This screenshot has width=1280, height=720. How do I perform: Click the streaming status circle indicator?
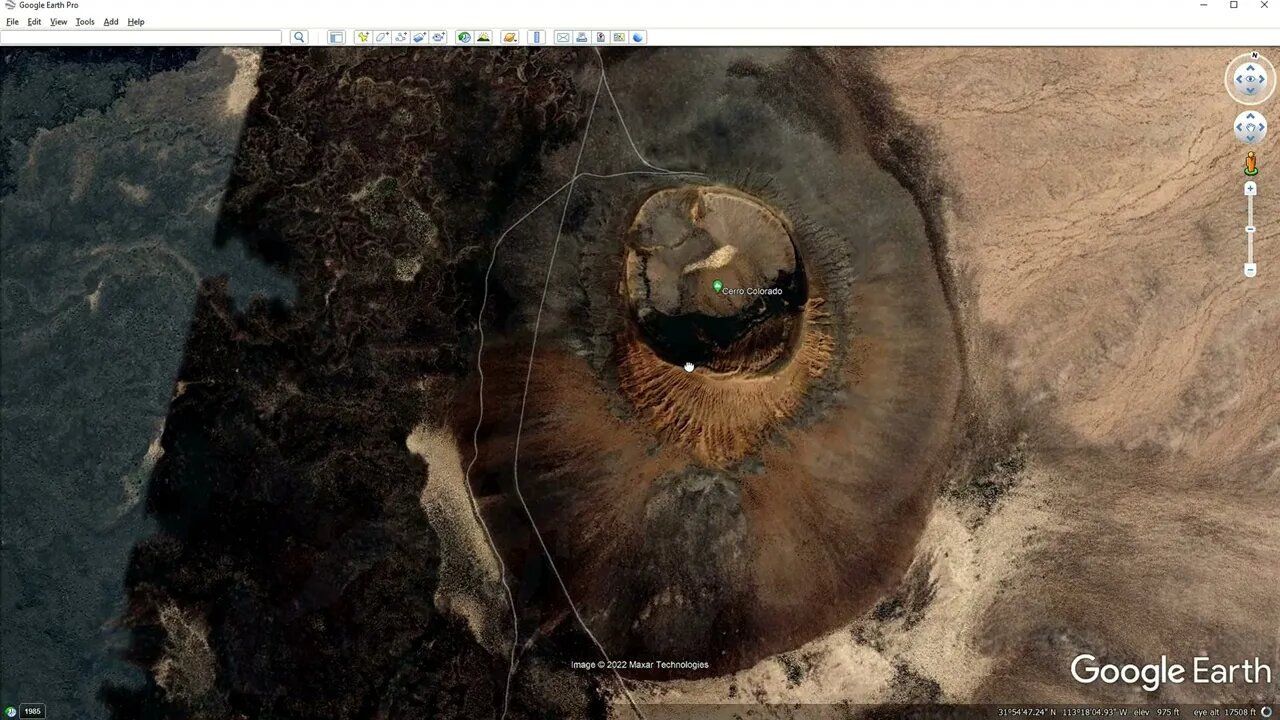[1268, 712]
